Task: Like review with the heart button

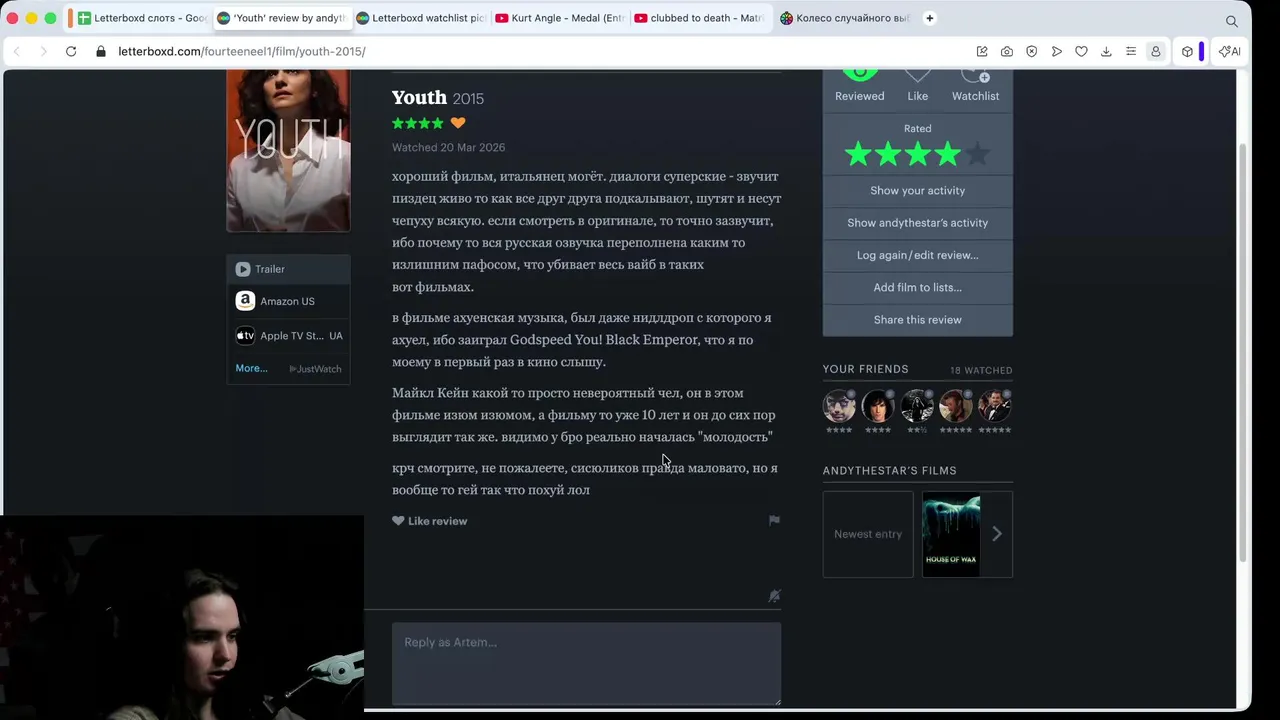Action: coord(429,521)
